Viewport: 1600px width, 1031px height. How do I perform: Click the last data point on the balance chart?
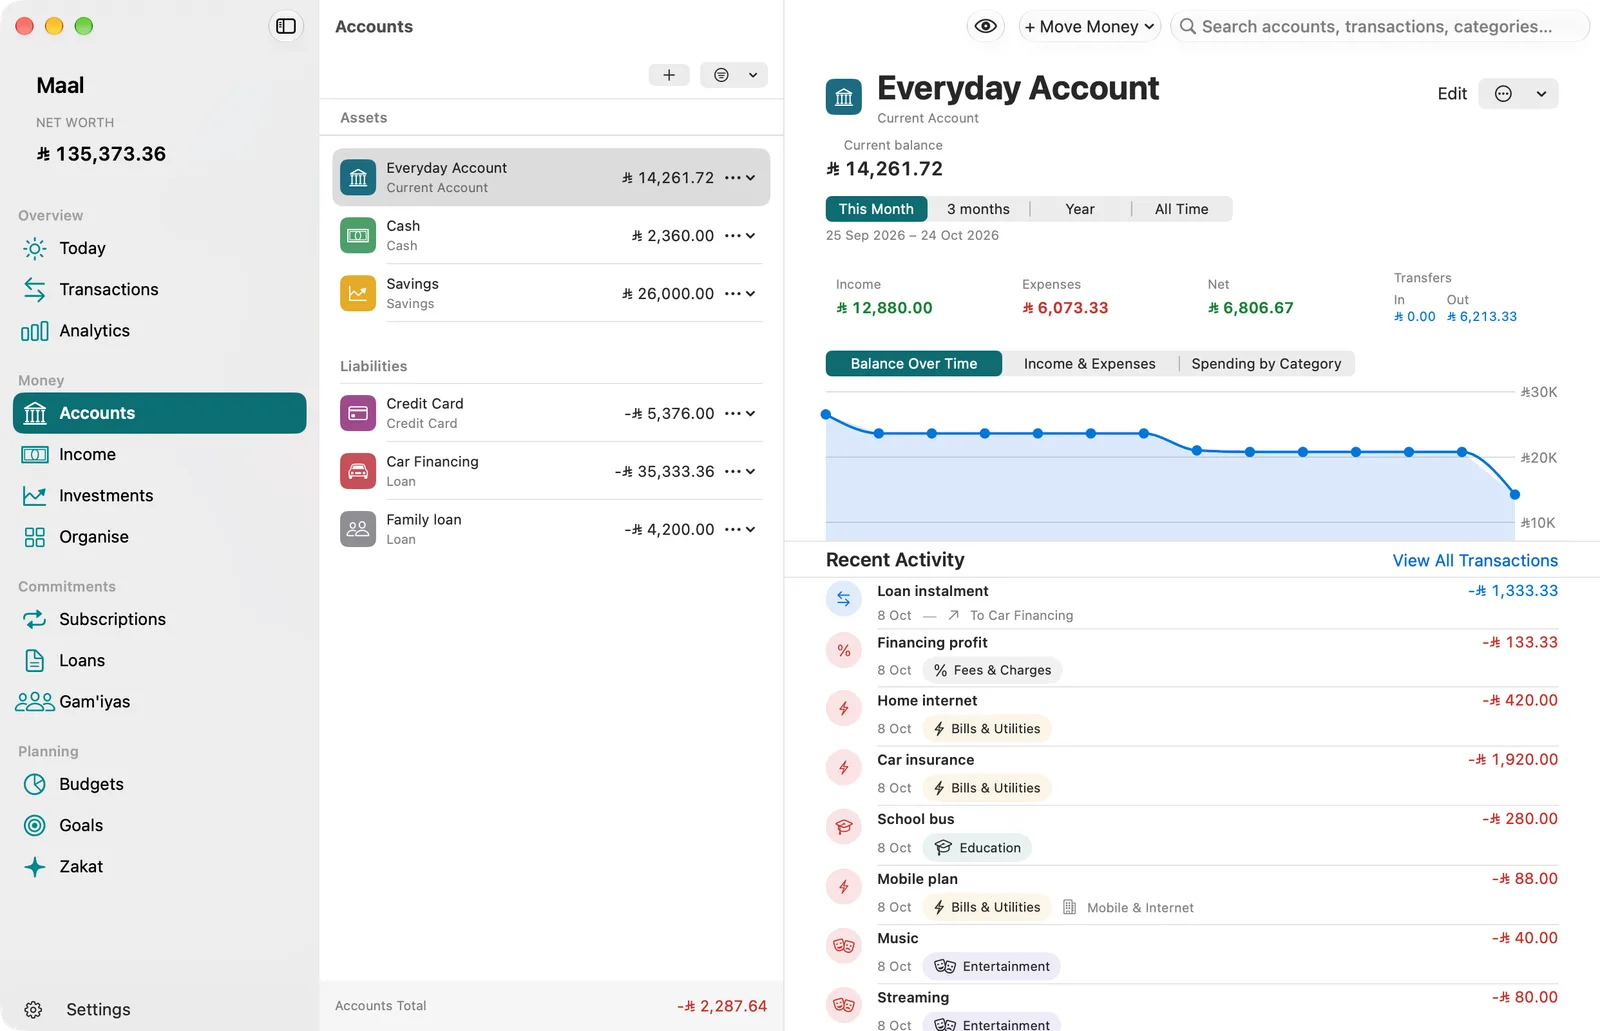pyautogui.click(x=1515, y=494)
